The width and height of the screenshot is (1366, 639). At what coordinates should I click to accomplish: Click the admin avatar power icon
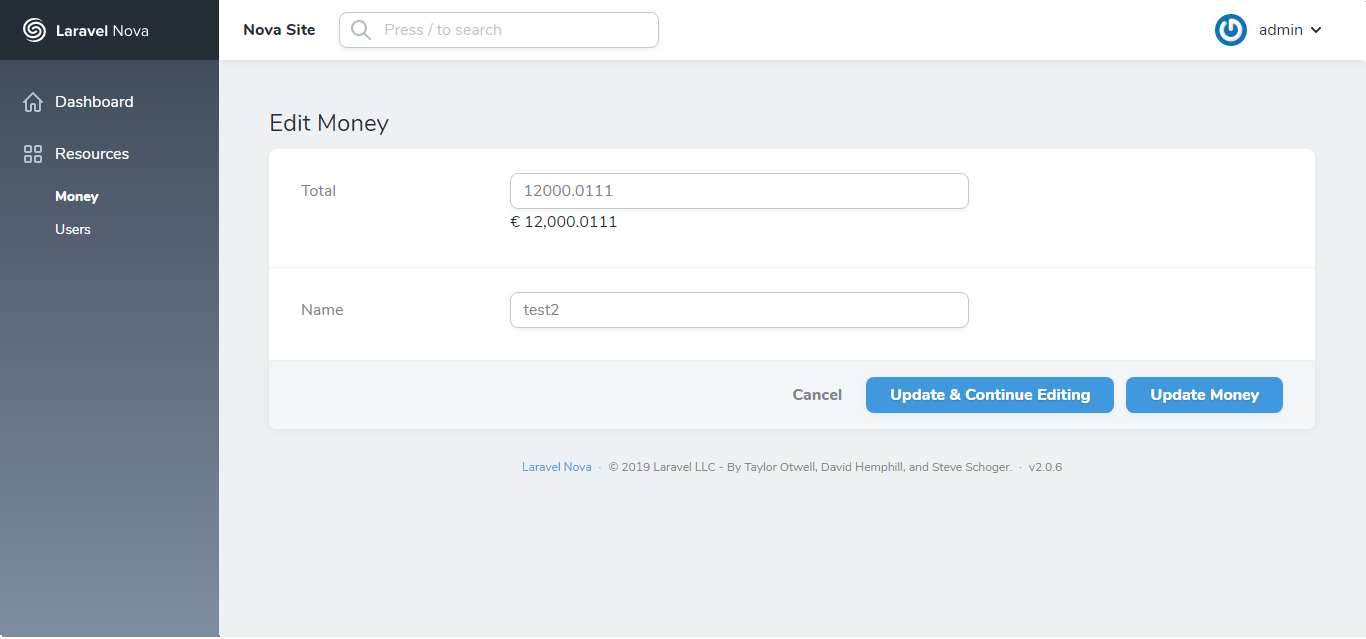coord(1230,30)
